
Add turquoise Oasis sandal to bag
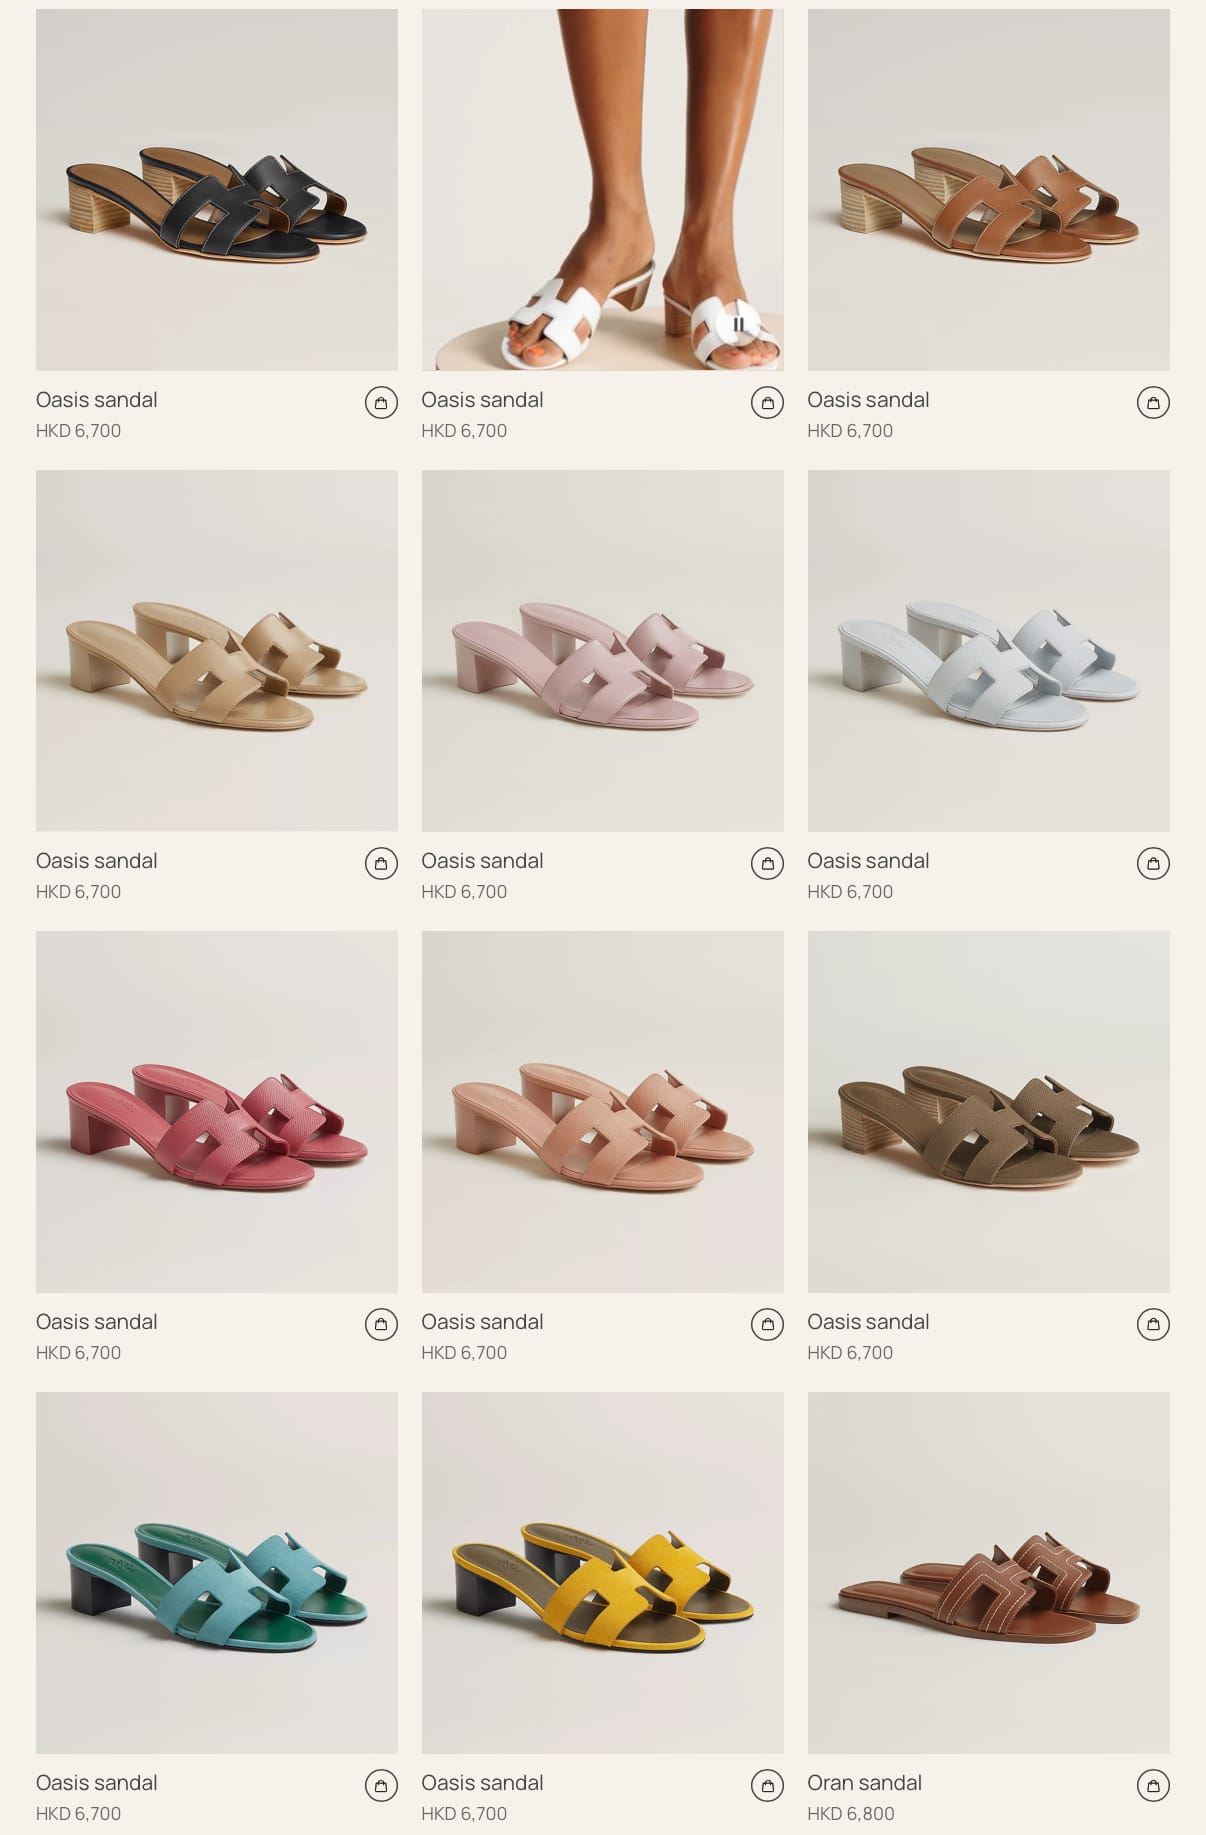(x=381, y=1786)
